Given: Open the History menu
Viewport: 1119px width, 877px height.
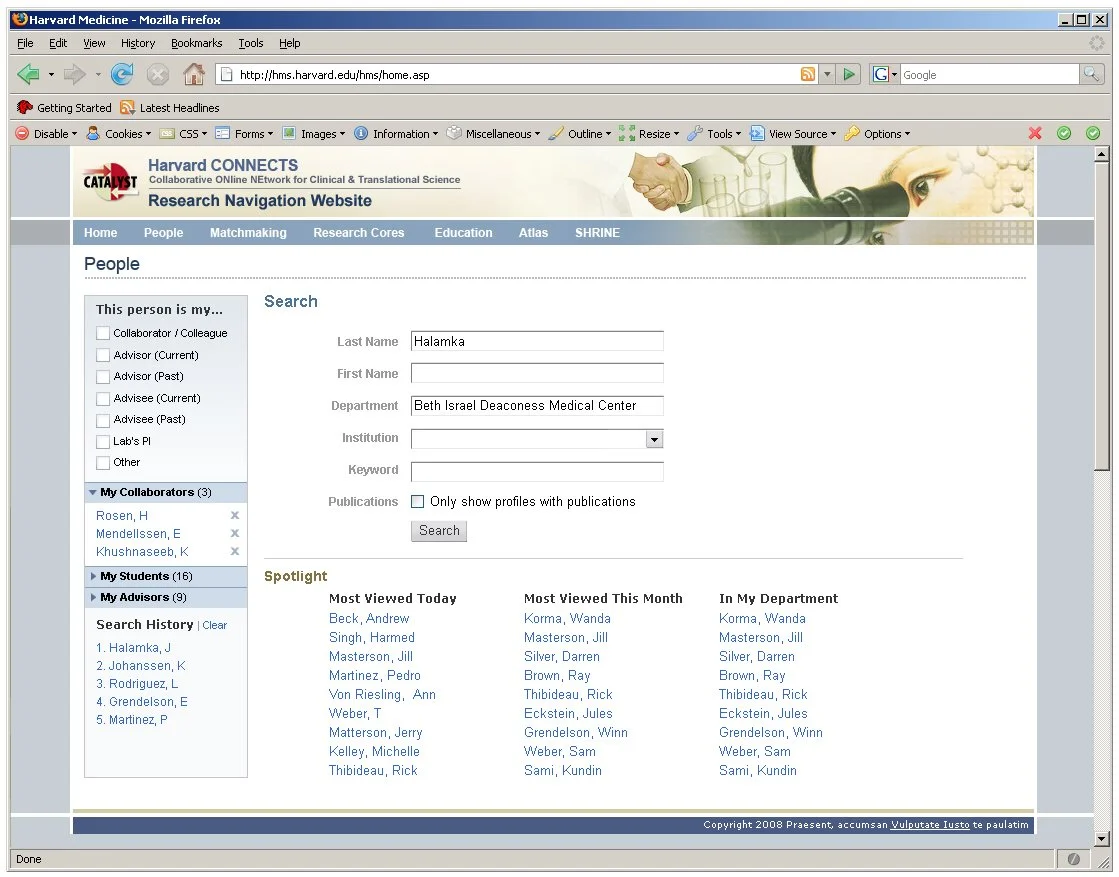Looking at the screenshot, I should tap(138, 43).
